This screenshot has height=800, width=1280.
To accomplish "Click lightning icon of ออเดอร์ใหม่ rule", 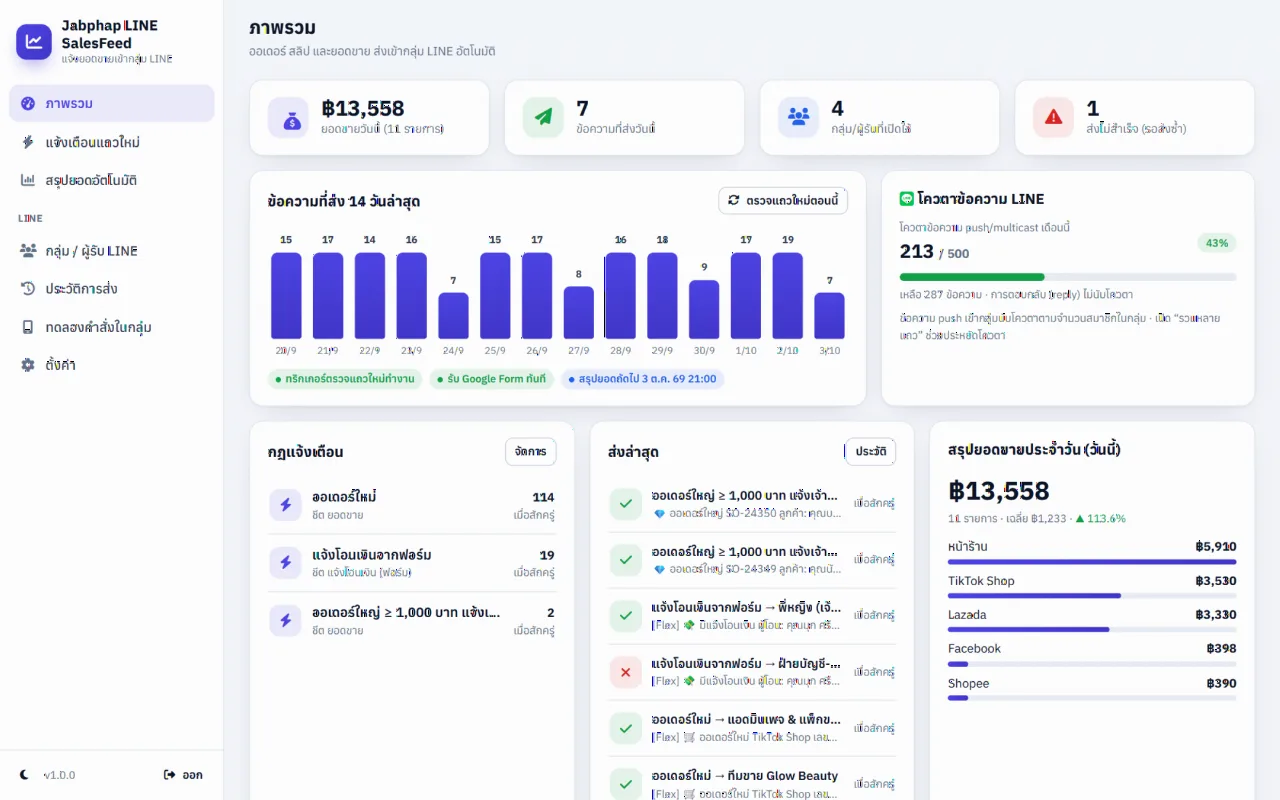I will pos(285,505).
